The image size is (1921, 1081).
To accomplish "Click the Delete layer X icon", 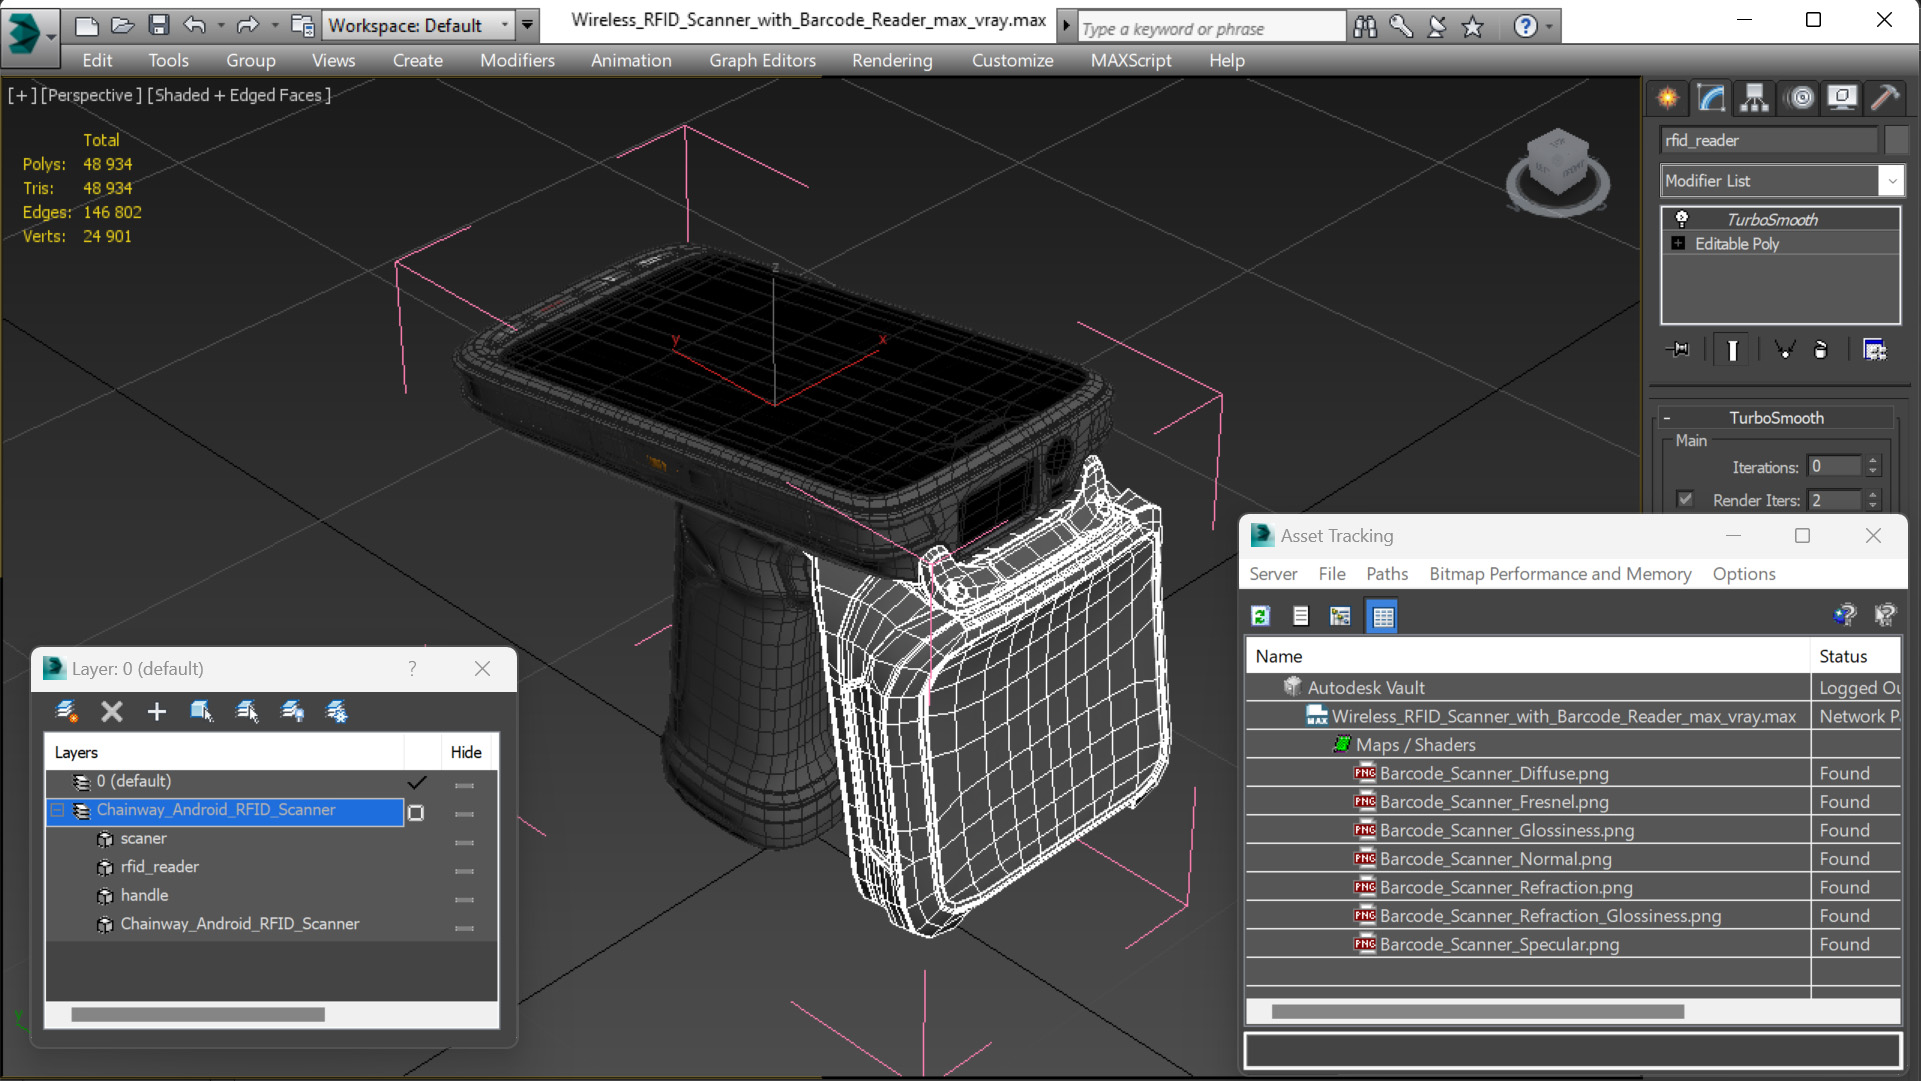I will pyautogui.click(x=112, y=711).
